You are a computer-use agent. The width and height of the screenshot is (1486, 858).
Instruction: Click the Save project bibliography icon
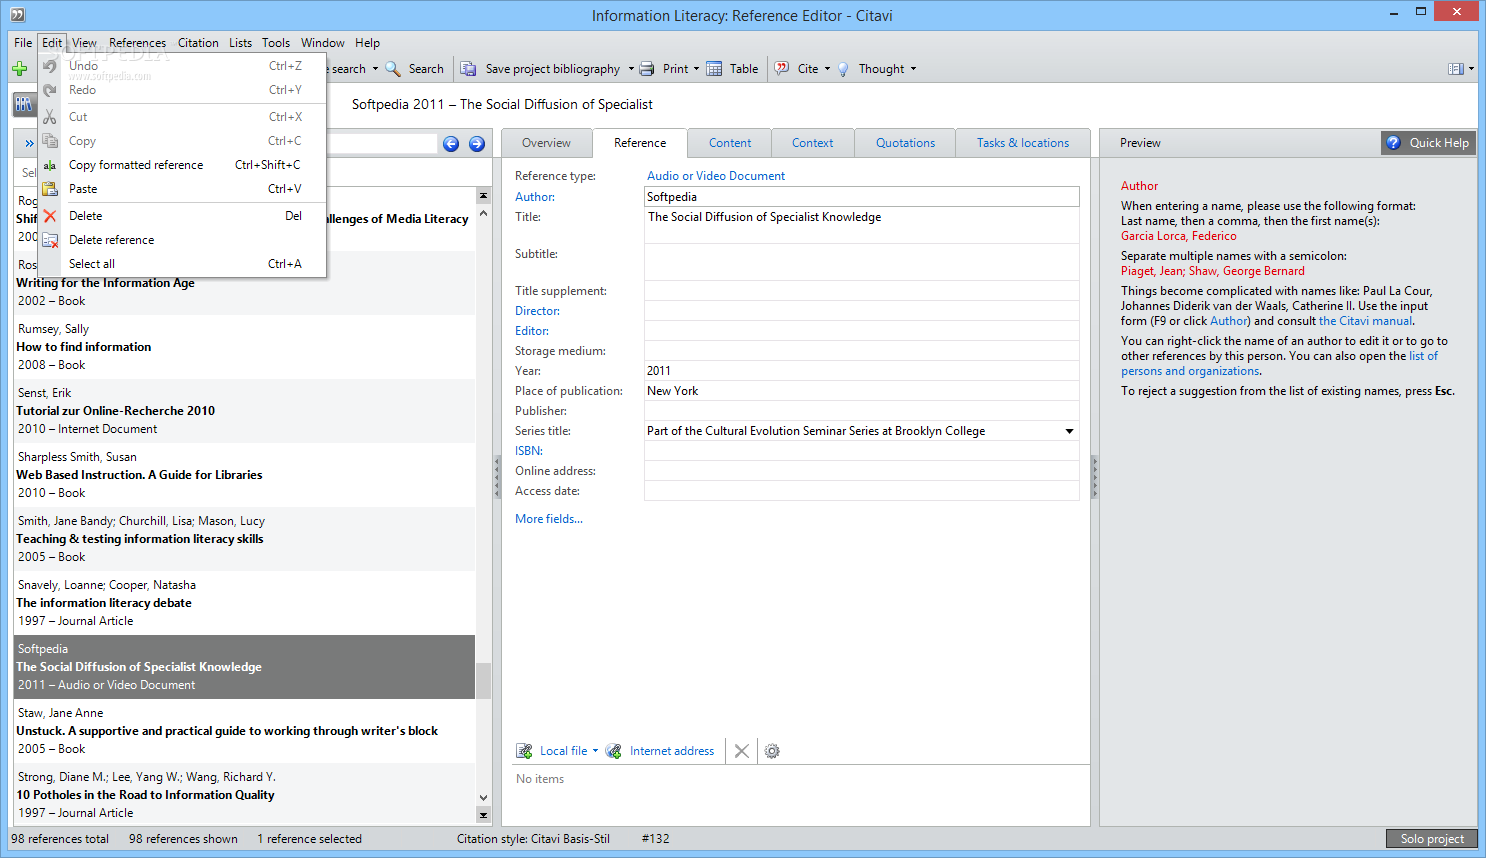click(x=468, y=69)
